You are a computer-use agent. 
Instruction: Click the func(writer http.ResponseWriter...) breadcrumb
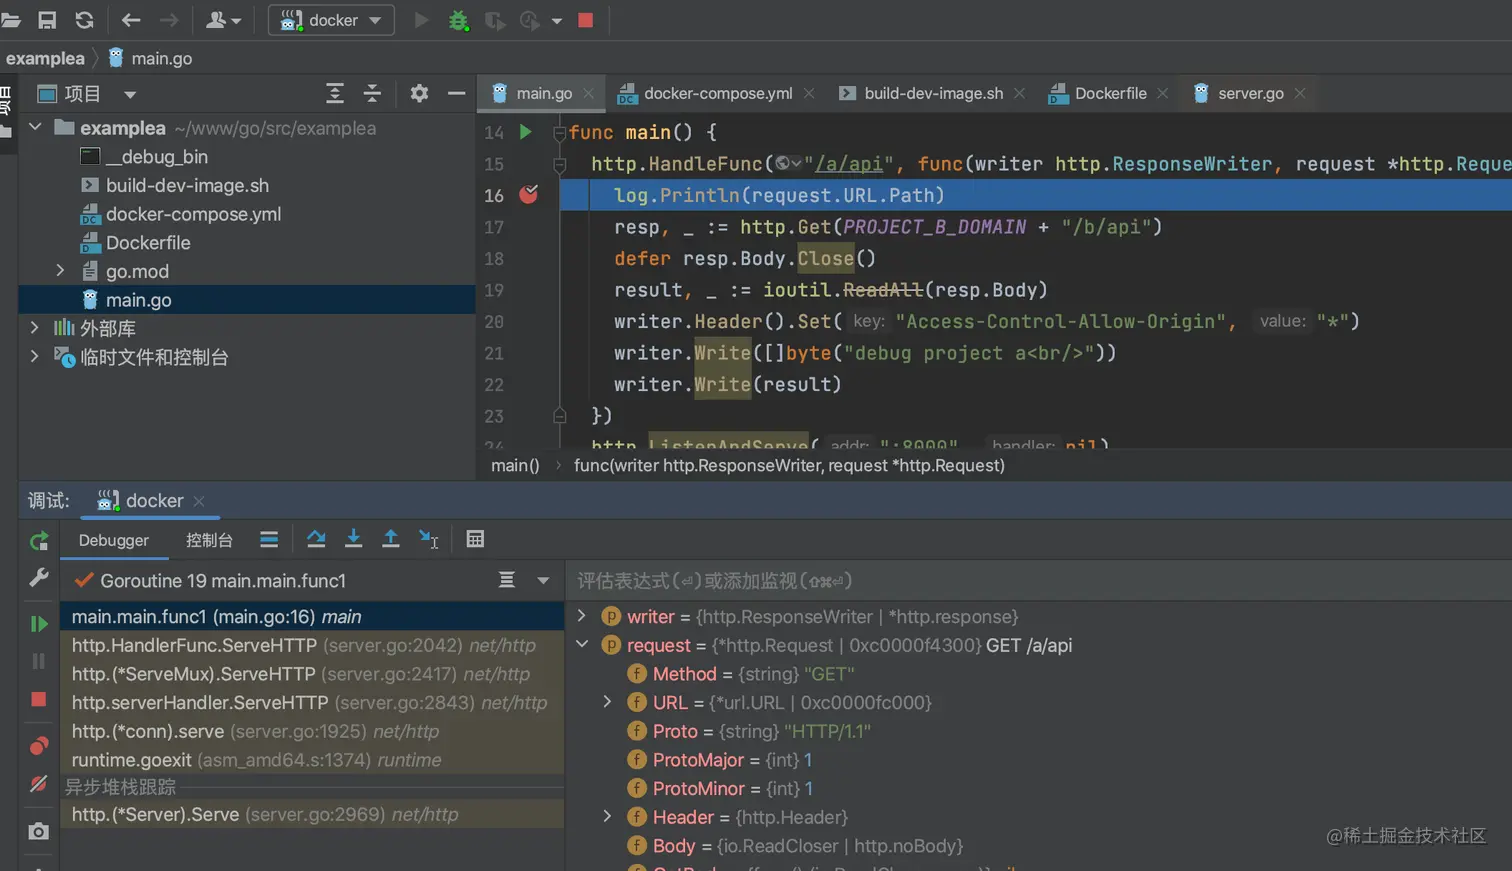(x=789, y=465)
